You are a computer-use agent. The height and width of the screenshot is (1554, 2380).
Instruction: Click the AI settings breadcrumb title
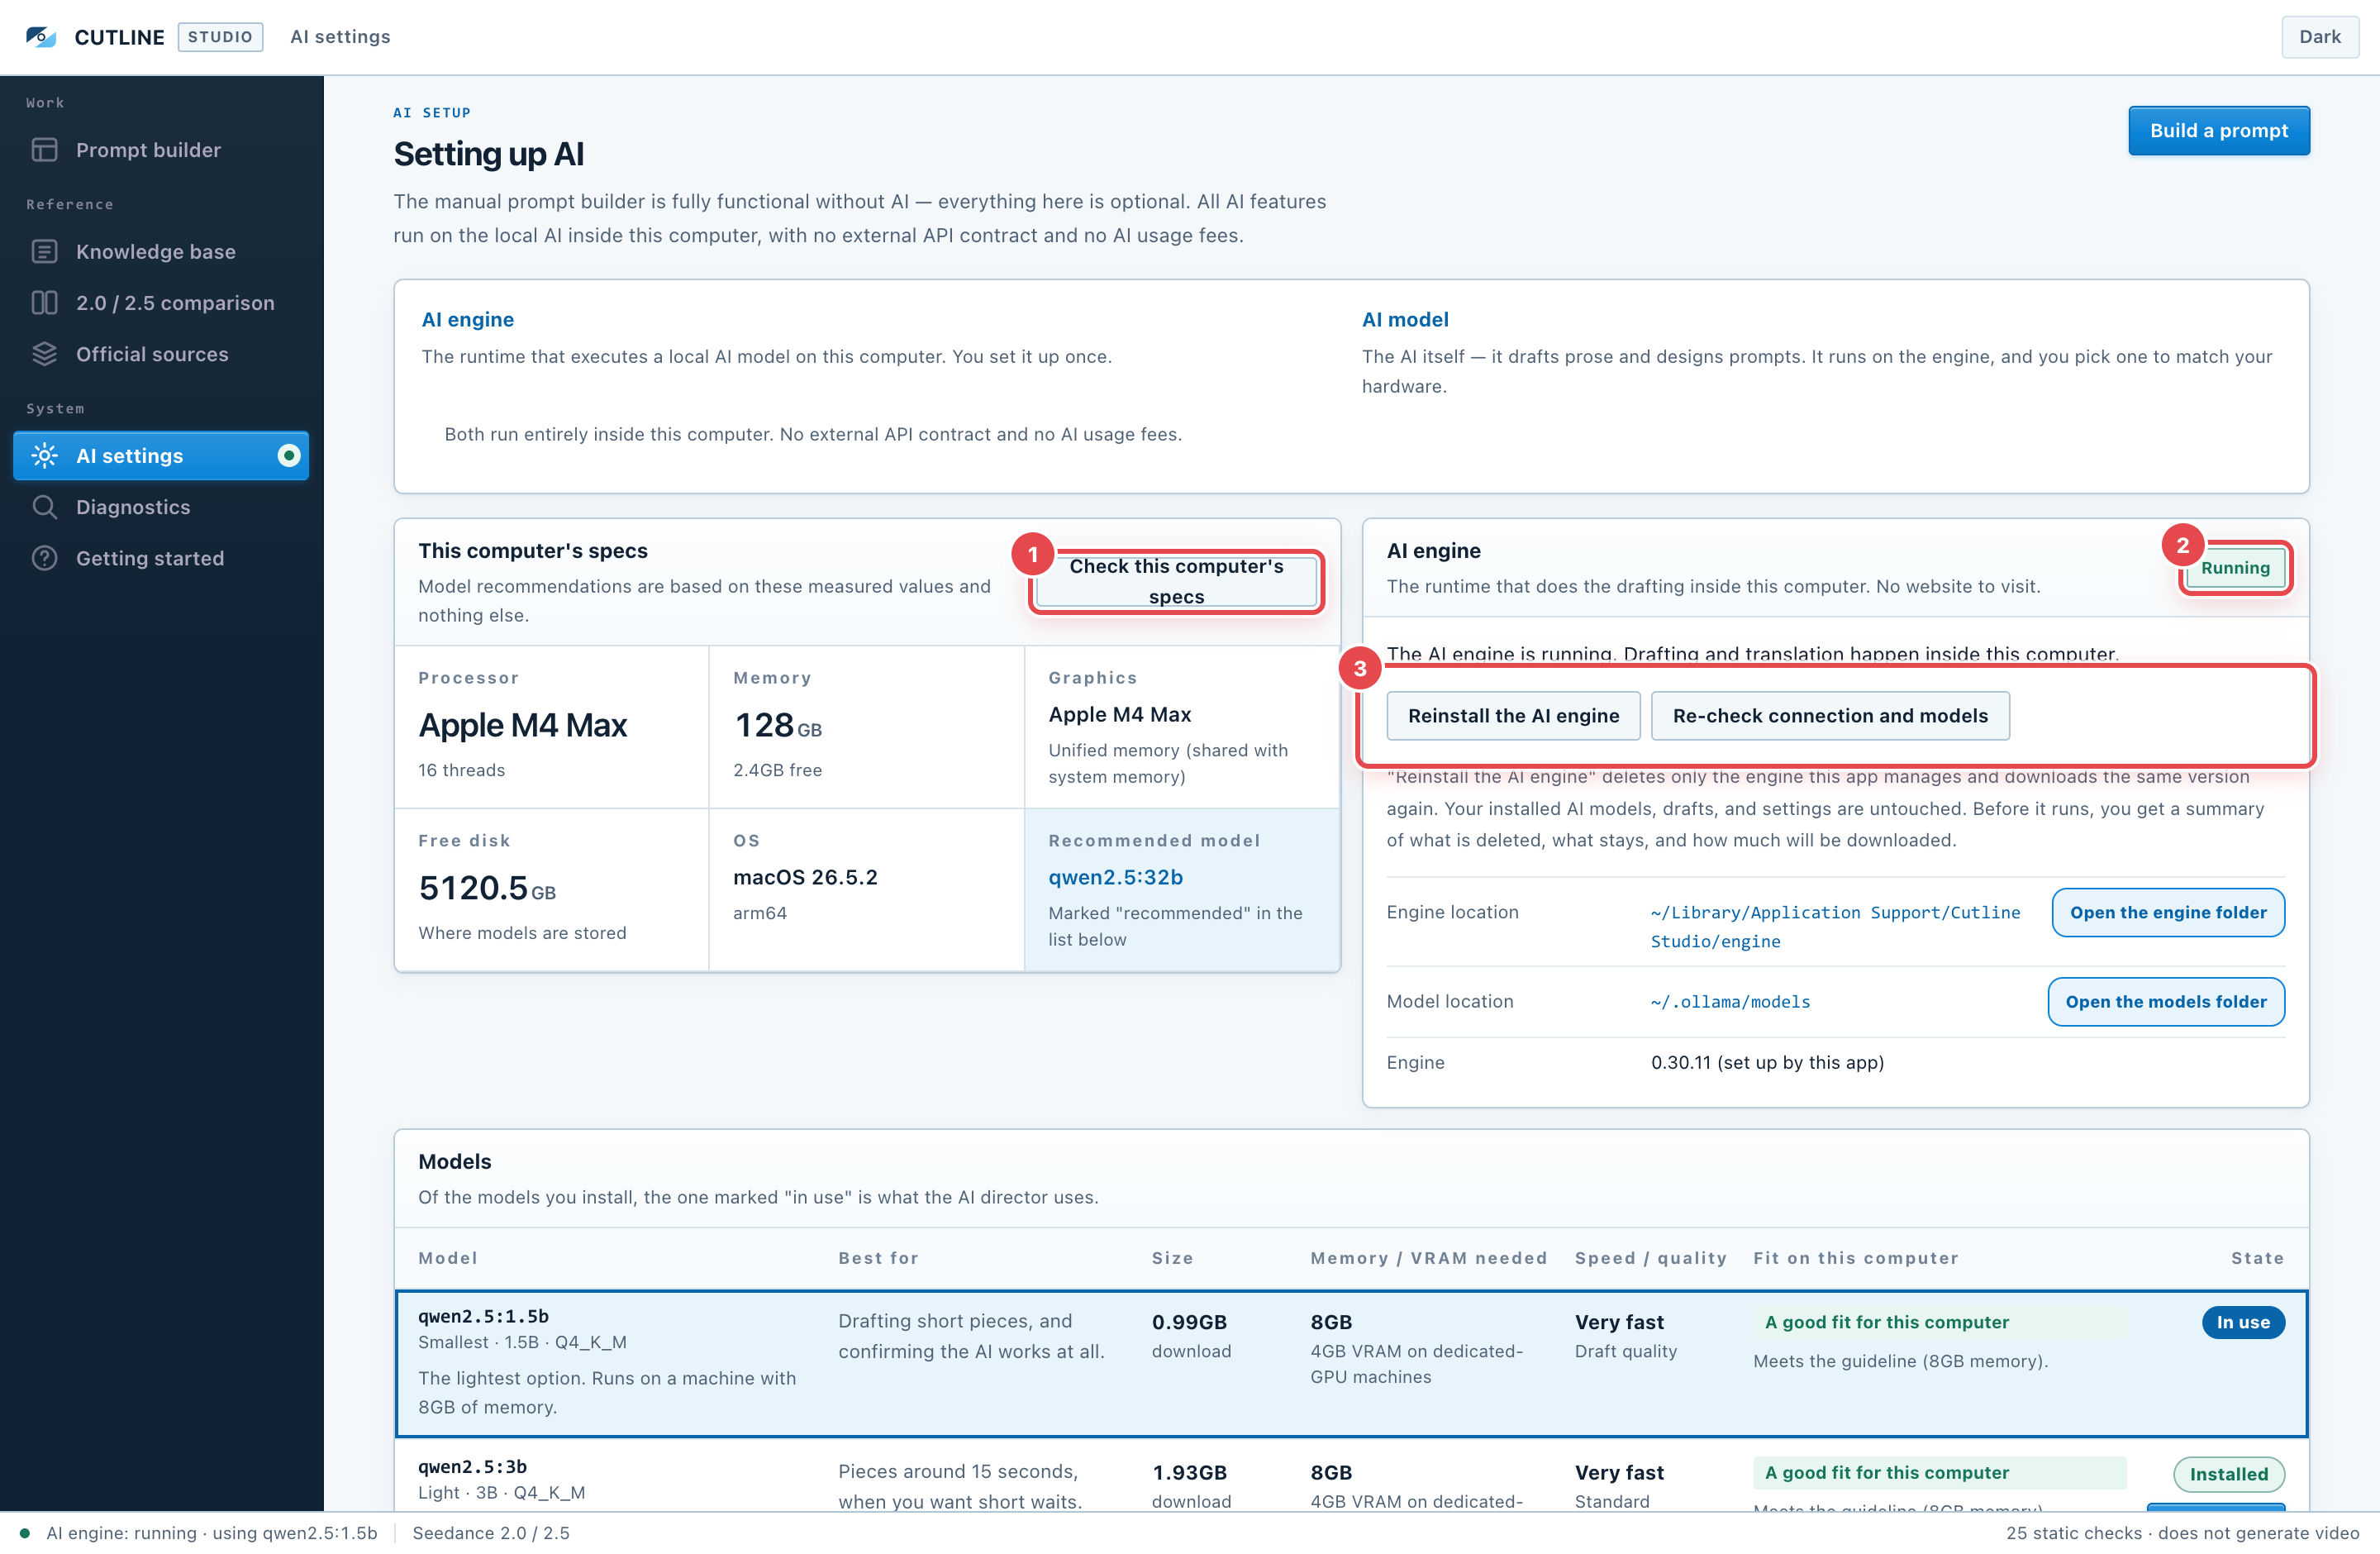[340, 37]
